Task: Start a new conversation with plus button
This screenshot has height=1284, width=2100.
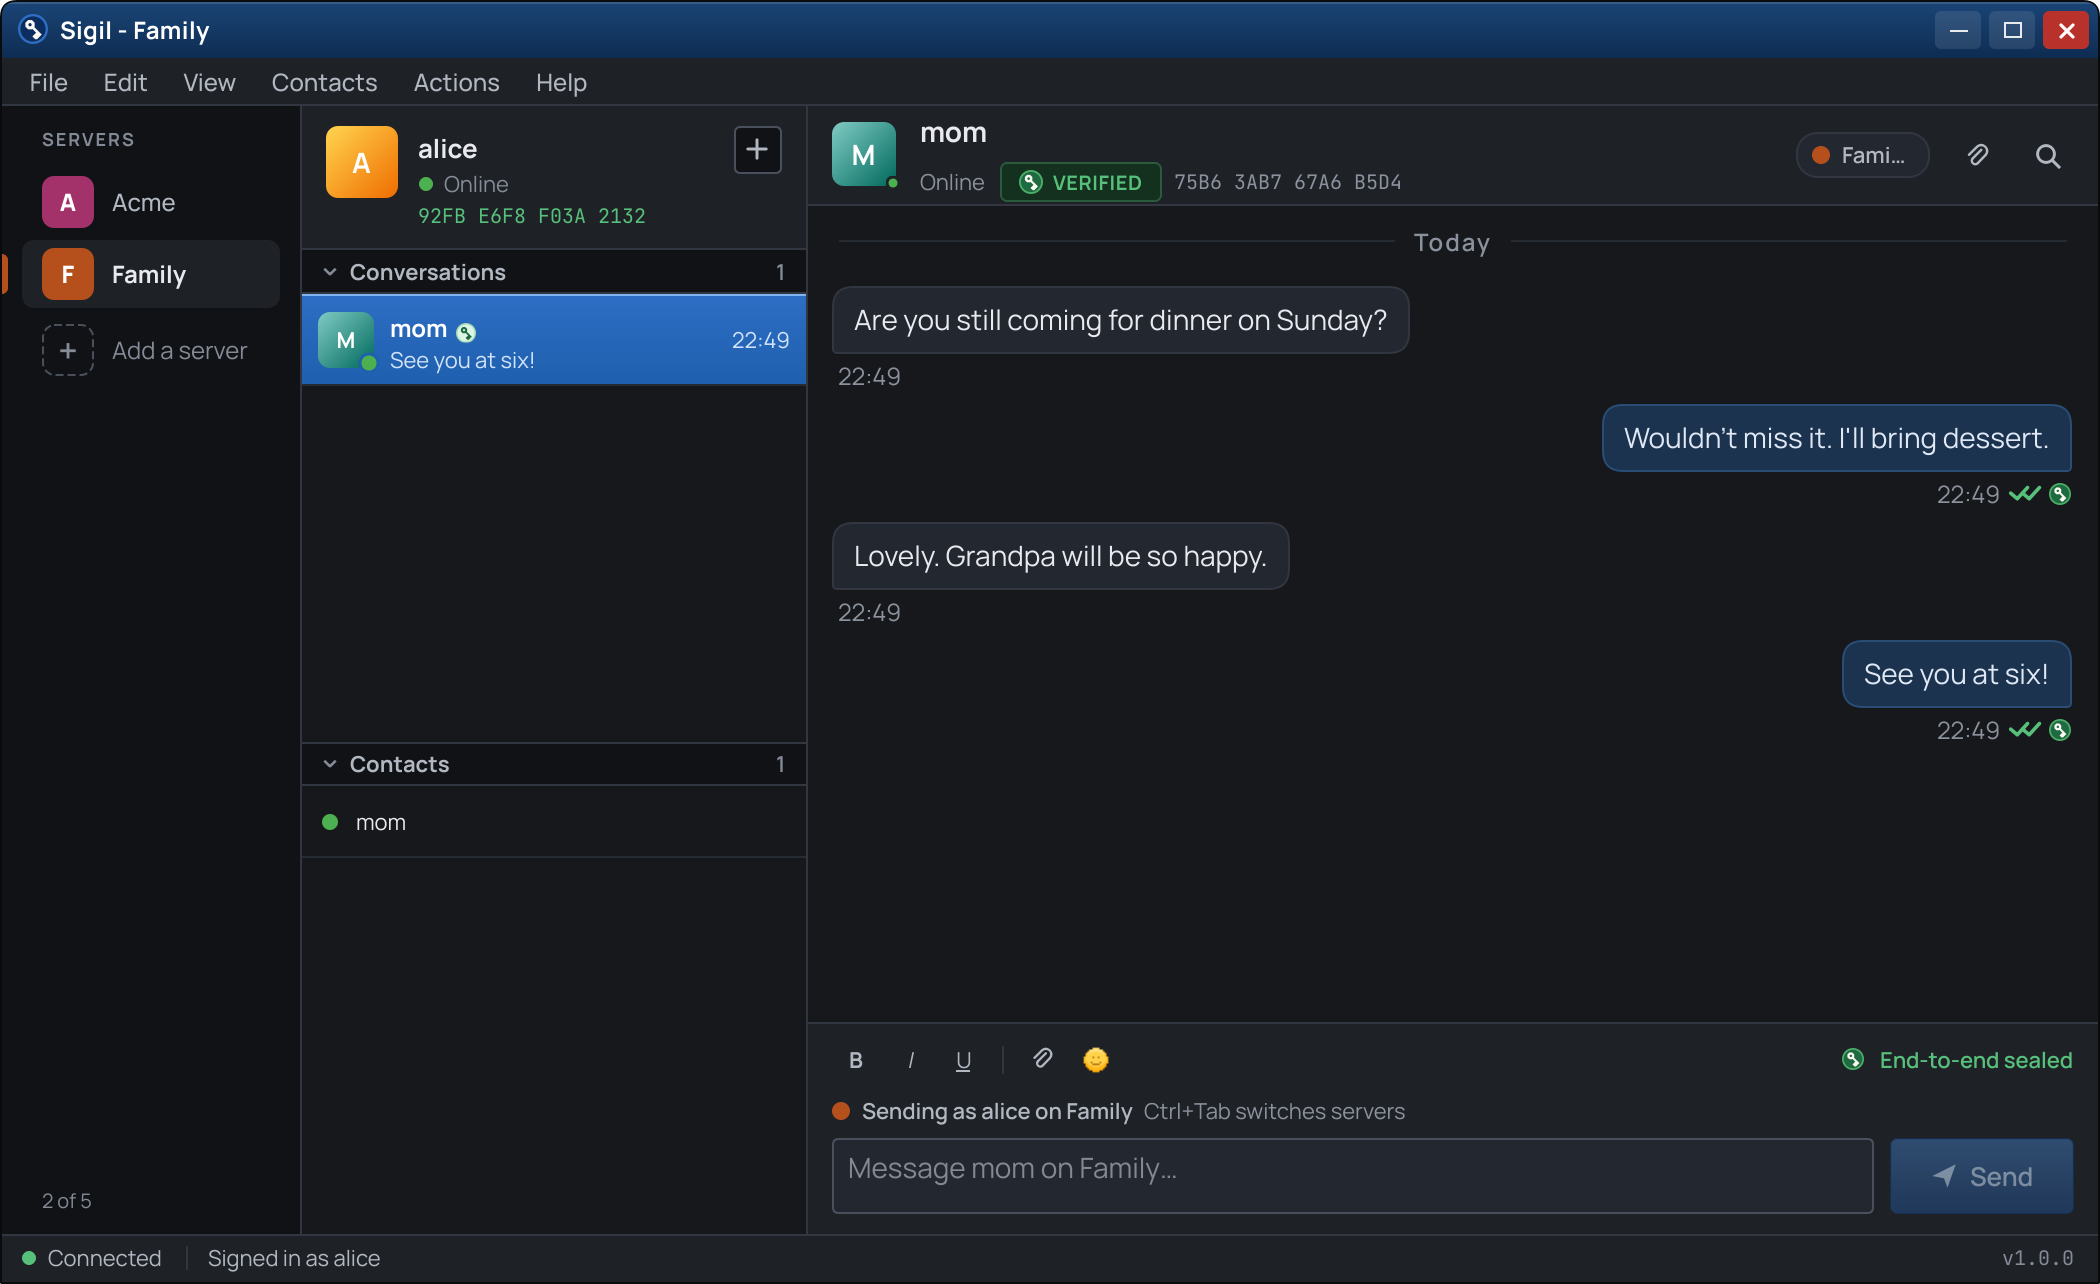Action: [758, 150]
